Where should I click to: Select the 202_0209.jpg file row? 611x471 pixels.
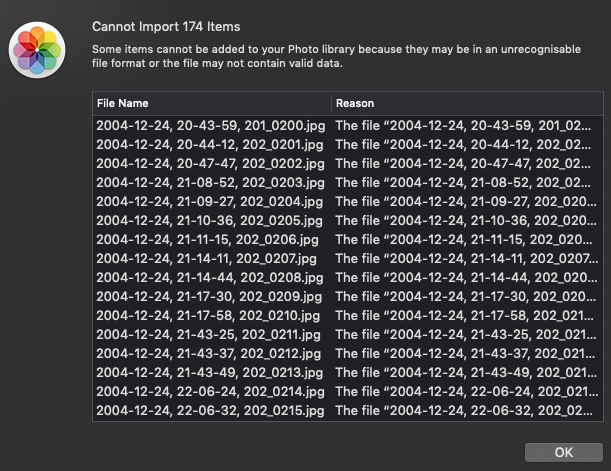[x=209, y=296]
